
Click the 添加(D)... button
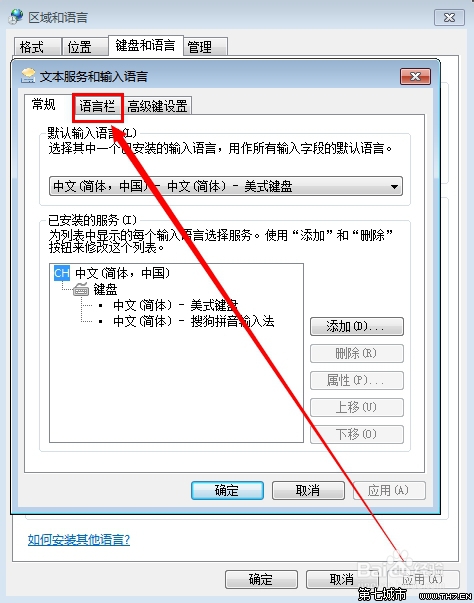[357, 326]
